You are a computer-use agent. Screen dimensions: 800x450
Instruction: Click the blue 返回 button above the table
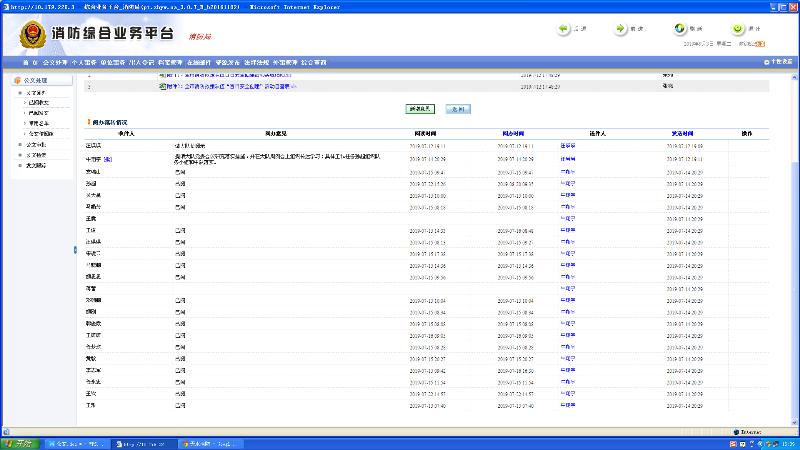[x=457, y=107]
